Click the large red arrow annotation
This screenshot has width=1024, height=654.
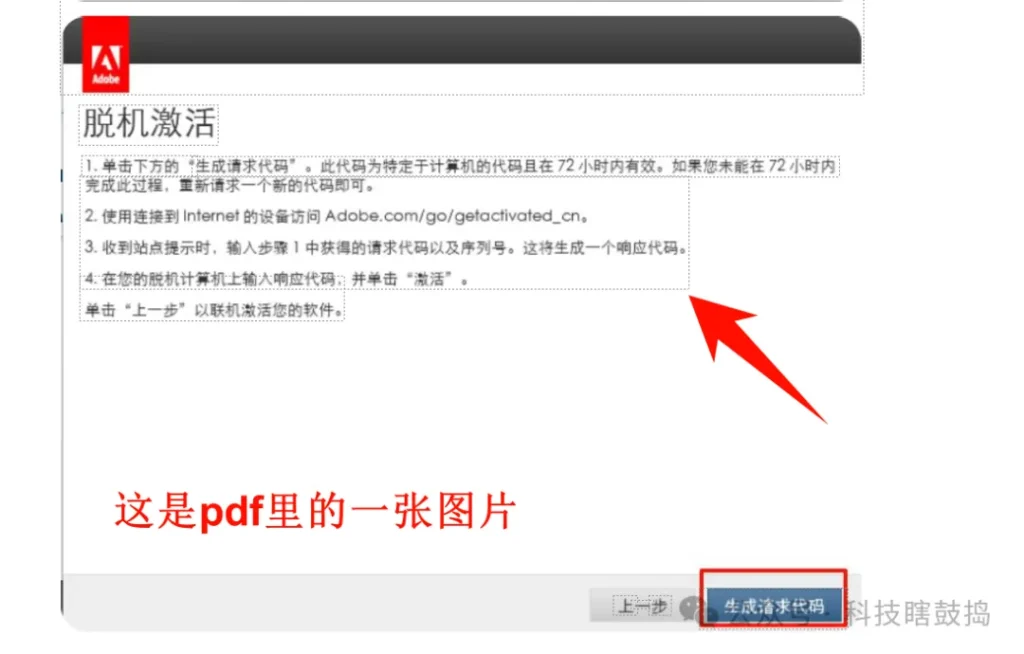click(x=756, y=358)
